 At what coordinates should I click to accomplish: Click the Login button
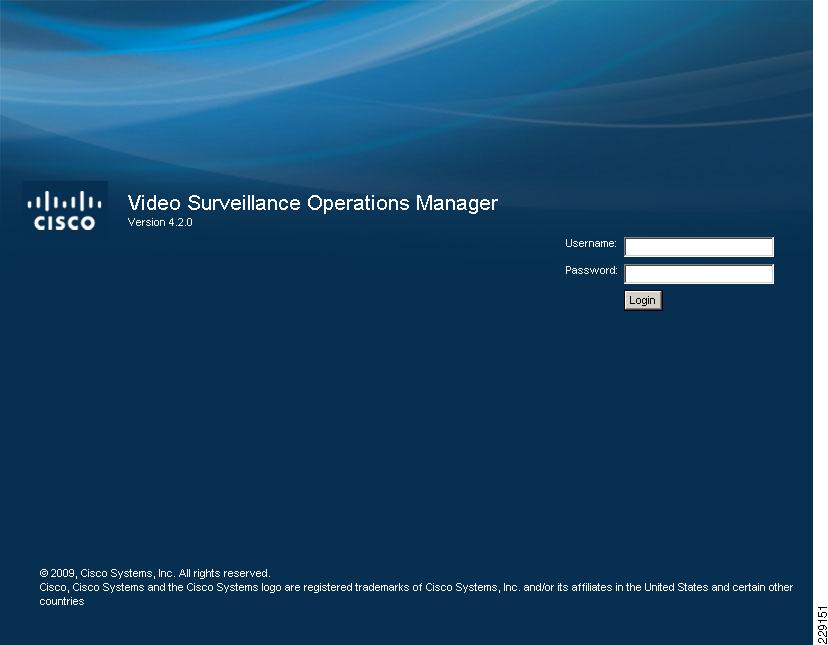[x=643, y=300]
